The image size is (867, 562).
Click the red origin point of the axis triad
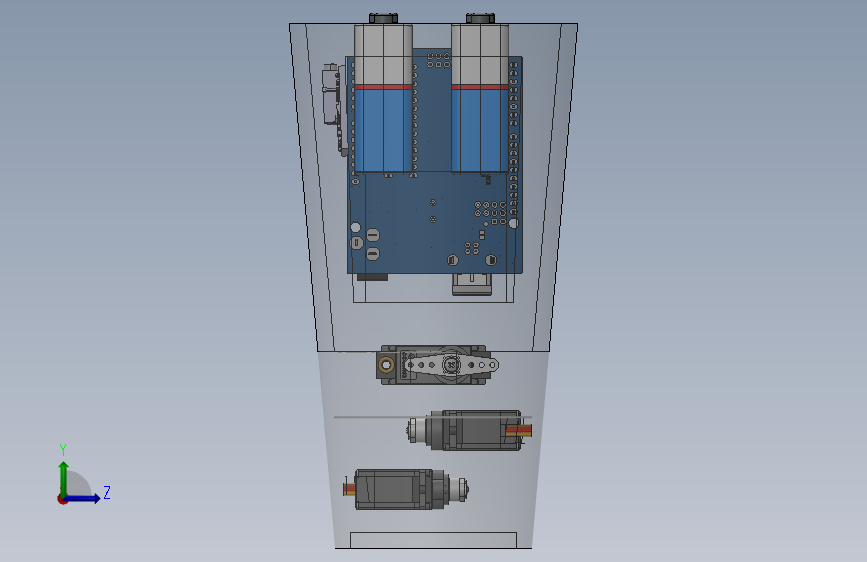pyautogui.click(x=62, y=499)
